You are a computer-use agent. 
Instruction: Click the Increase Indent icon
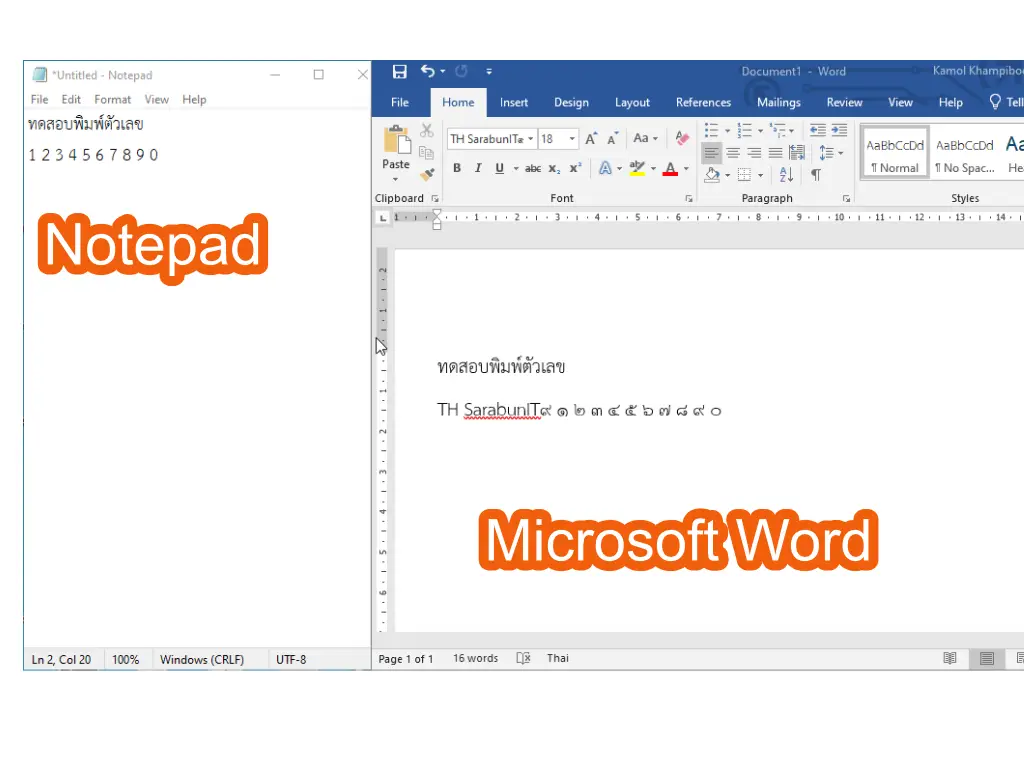(839, 131)
